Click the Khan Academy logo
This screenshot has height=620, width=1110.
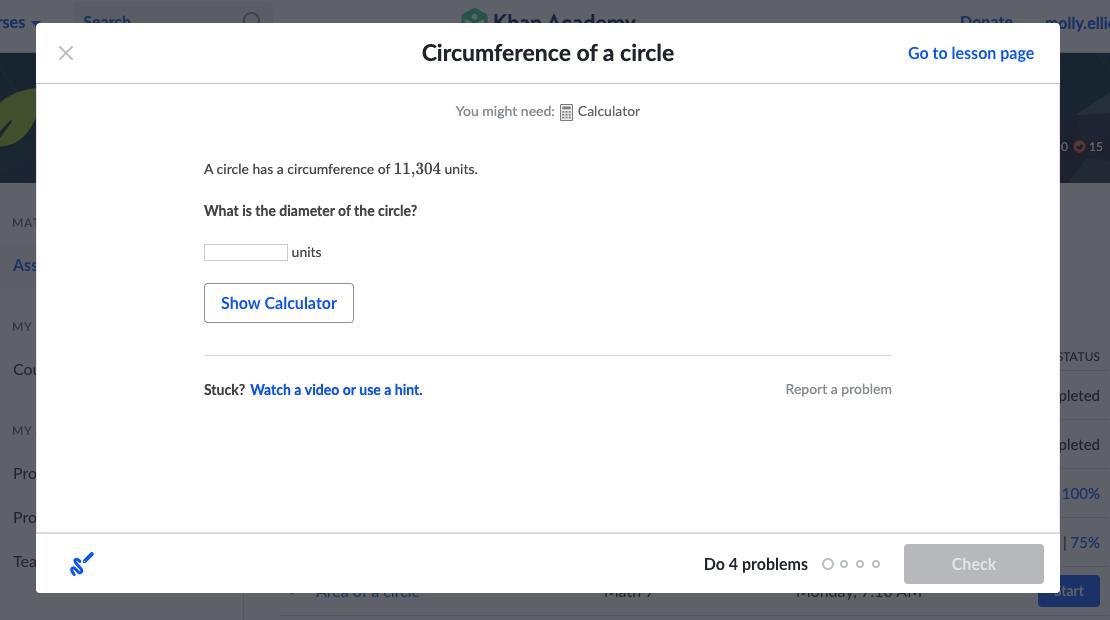(547, 18)
